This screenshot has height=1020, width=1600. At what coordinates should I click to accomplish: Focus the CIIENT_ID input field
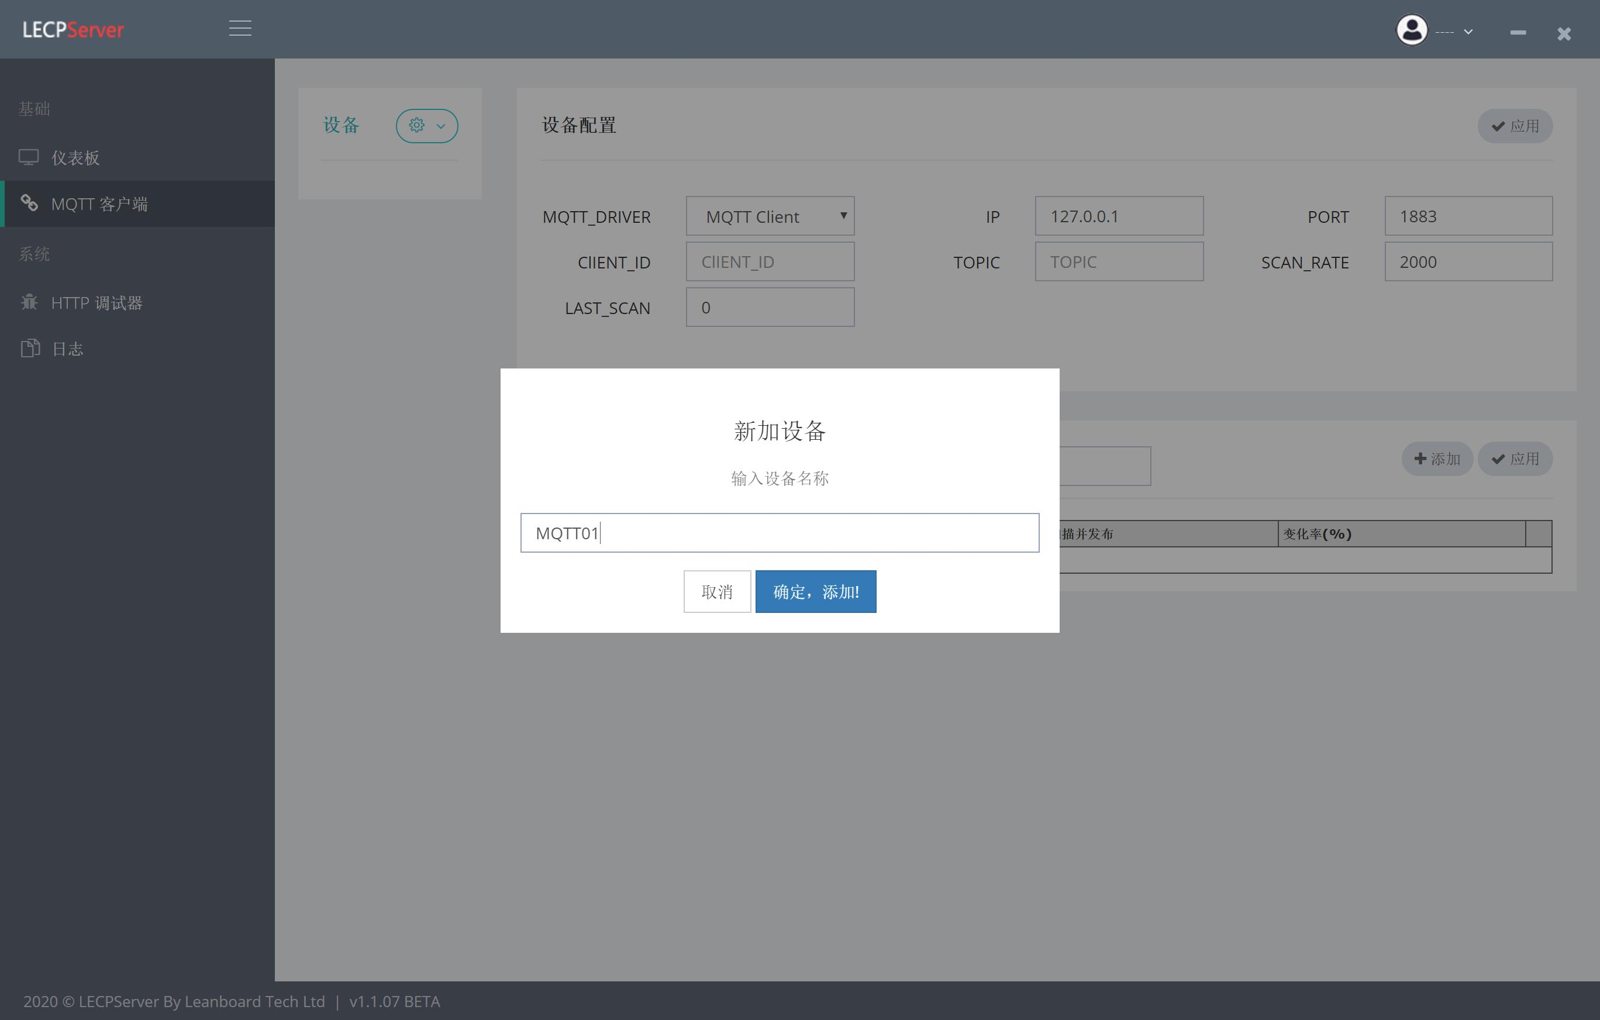click(770, 262)
